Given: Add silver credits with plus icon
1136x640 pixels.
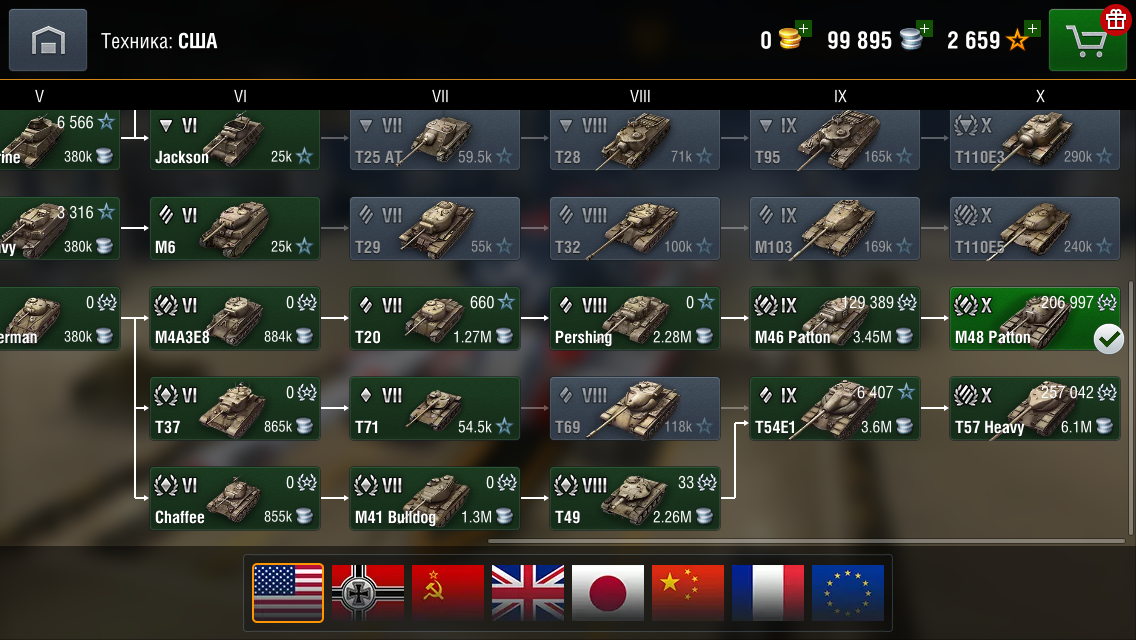Looking at the screenshot, I should (924, 28).
